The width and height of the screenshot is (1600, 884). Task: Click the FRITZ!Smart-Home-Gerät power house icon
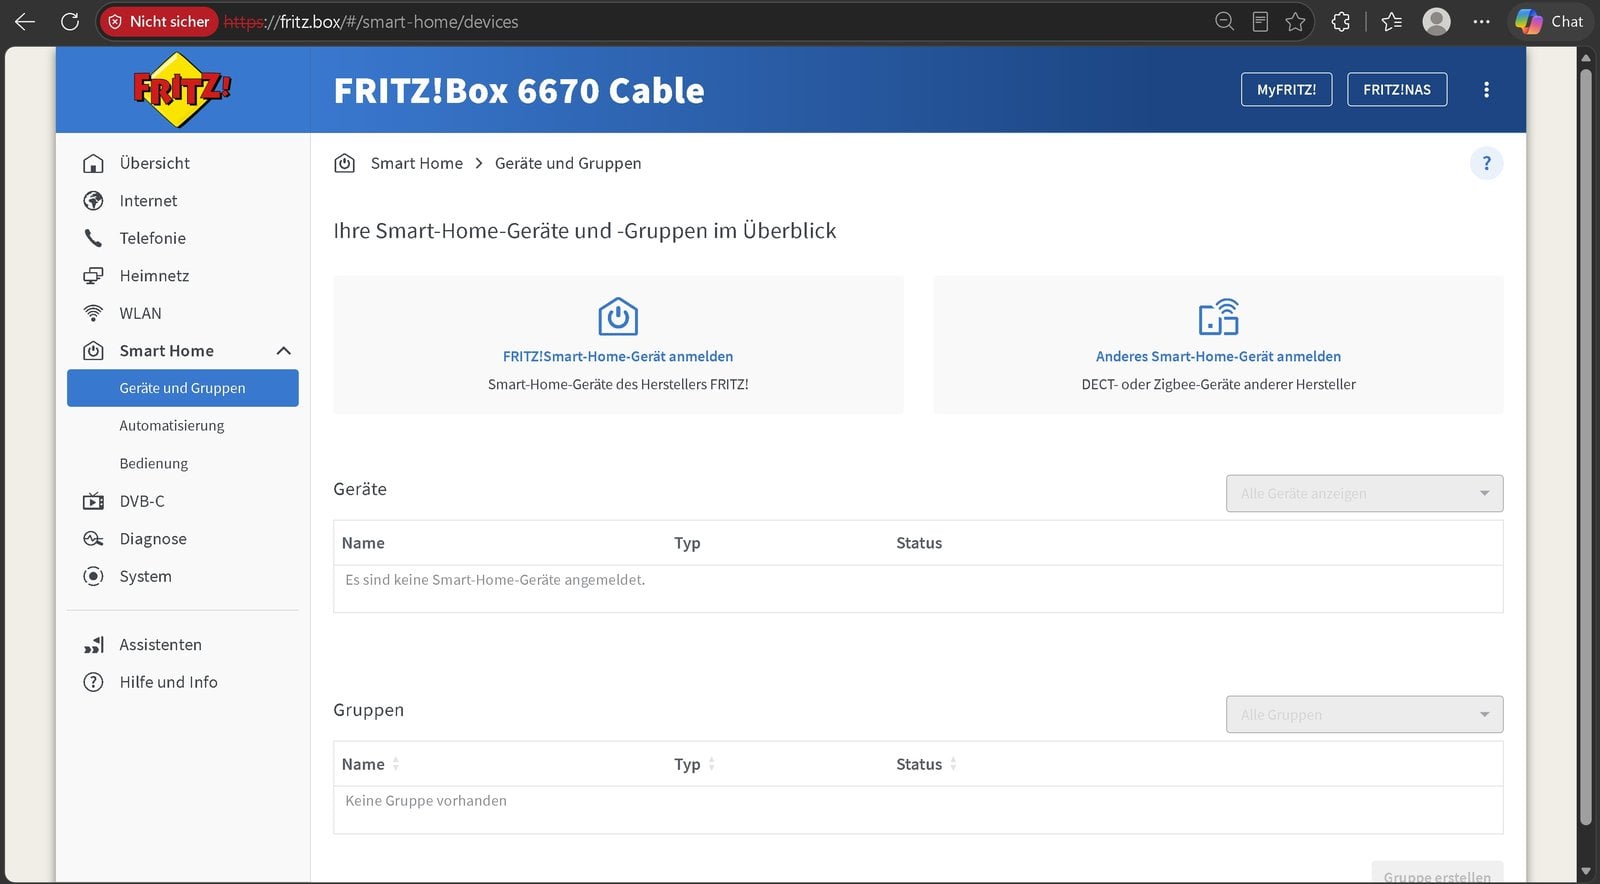618,317
